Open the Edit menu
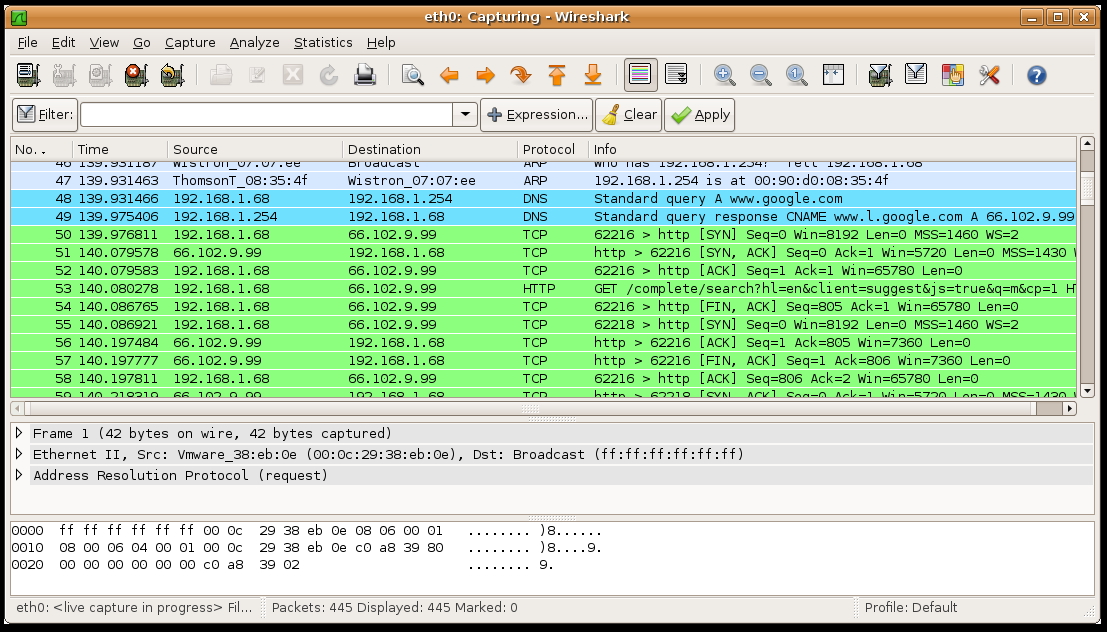 click(64, 42)
